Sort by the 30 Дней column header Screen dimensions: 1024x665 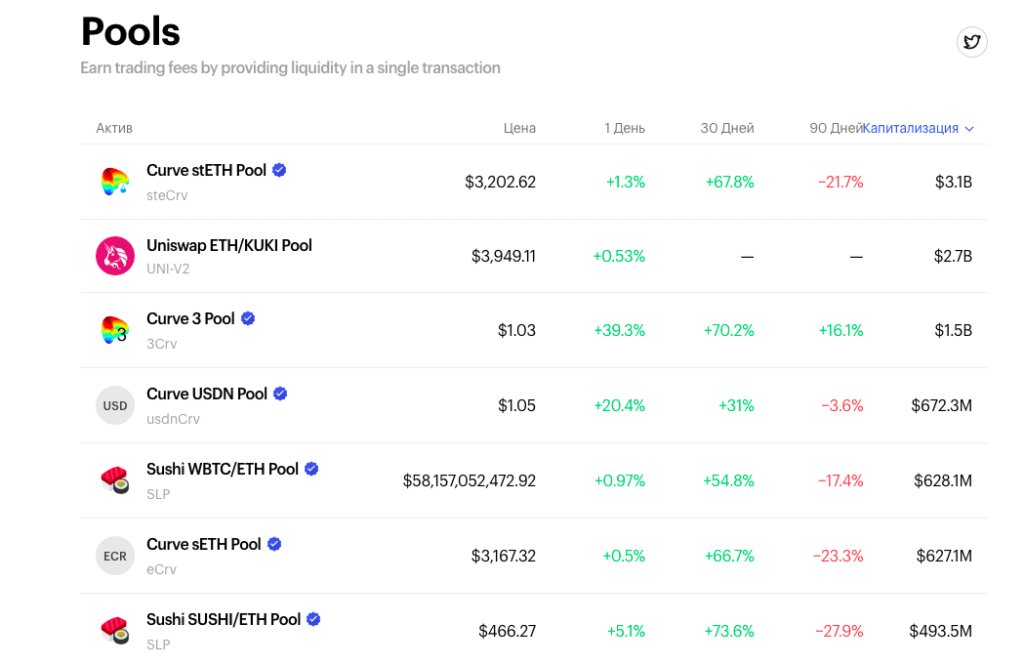click(x=727, y=128)
